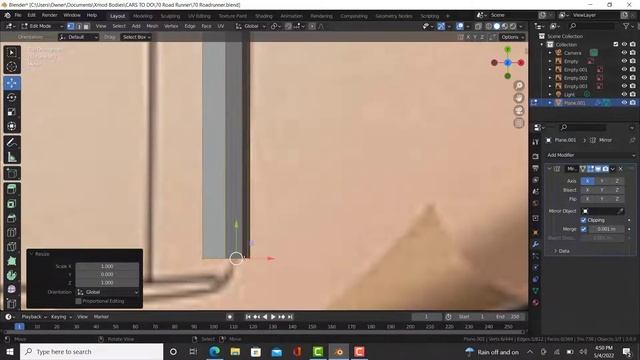Toggle X-ray view in viewport header
Screen dimensions: 640x360
pyautogui.click(x=478, y=26)
